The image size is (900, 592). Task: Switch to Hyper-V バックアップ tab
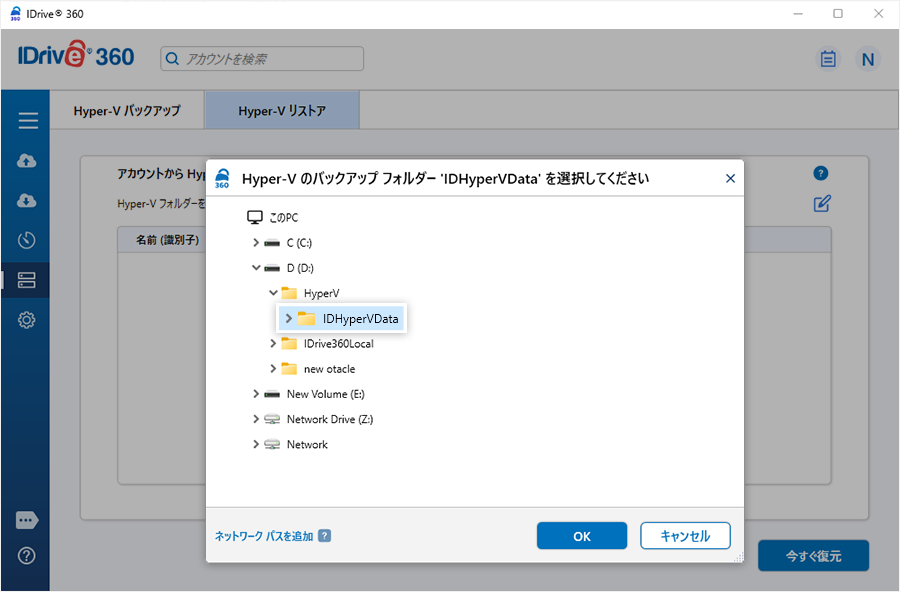(127, 111)
